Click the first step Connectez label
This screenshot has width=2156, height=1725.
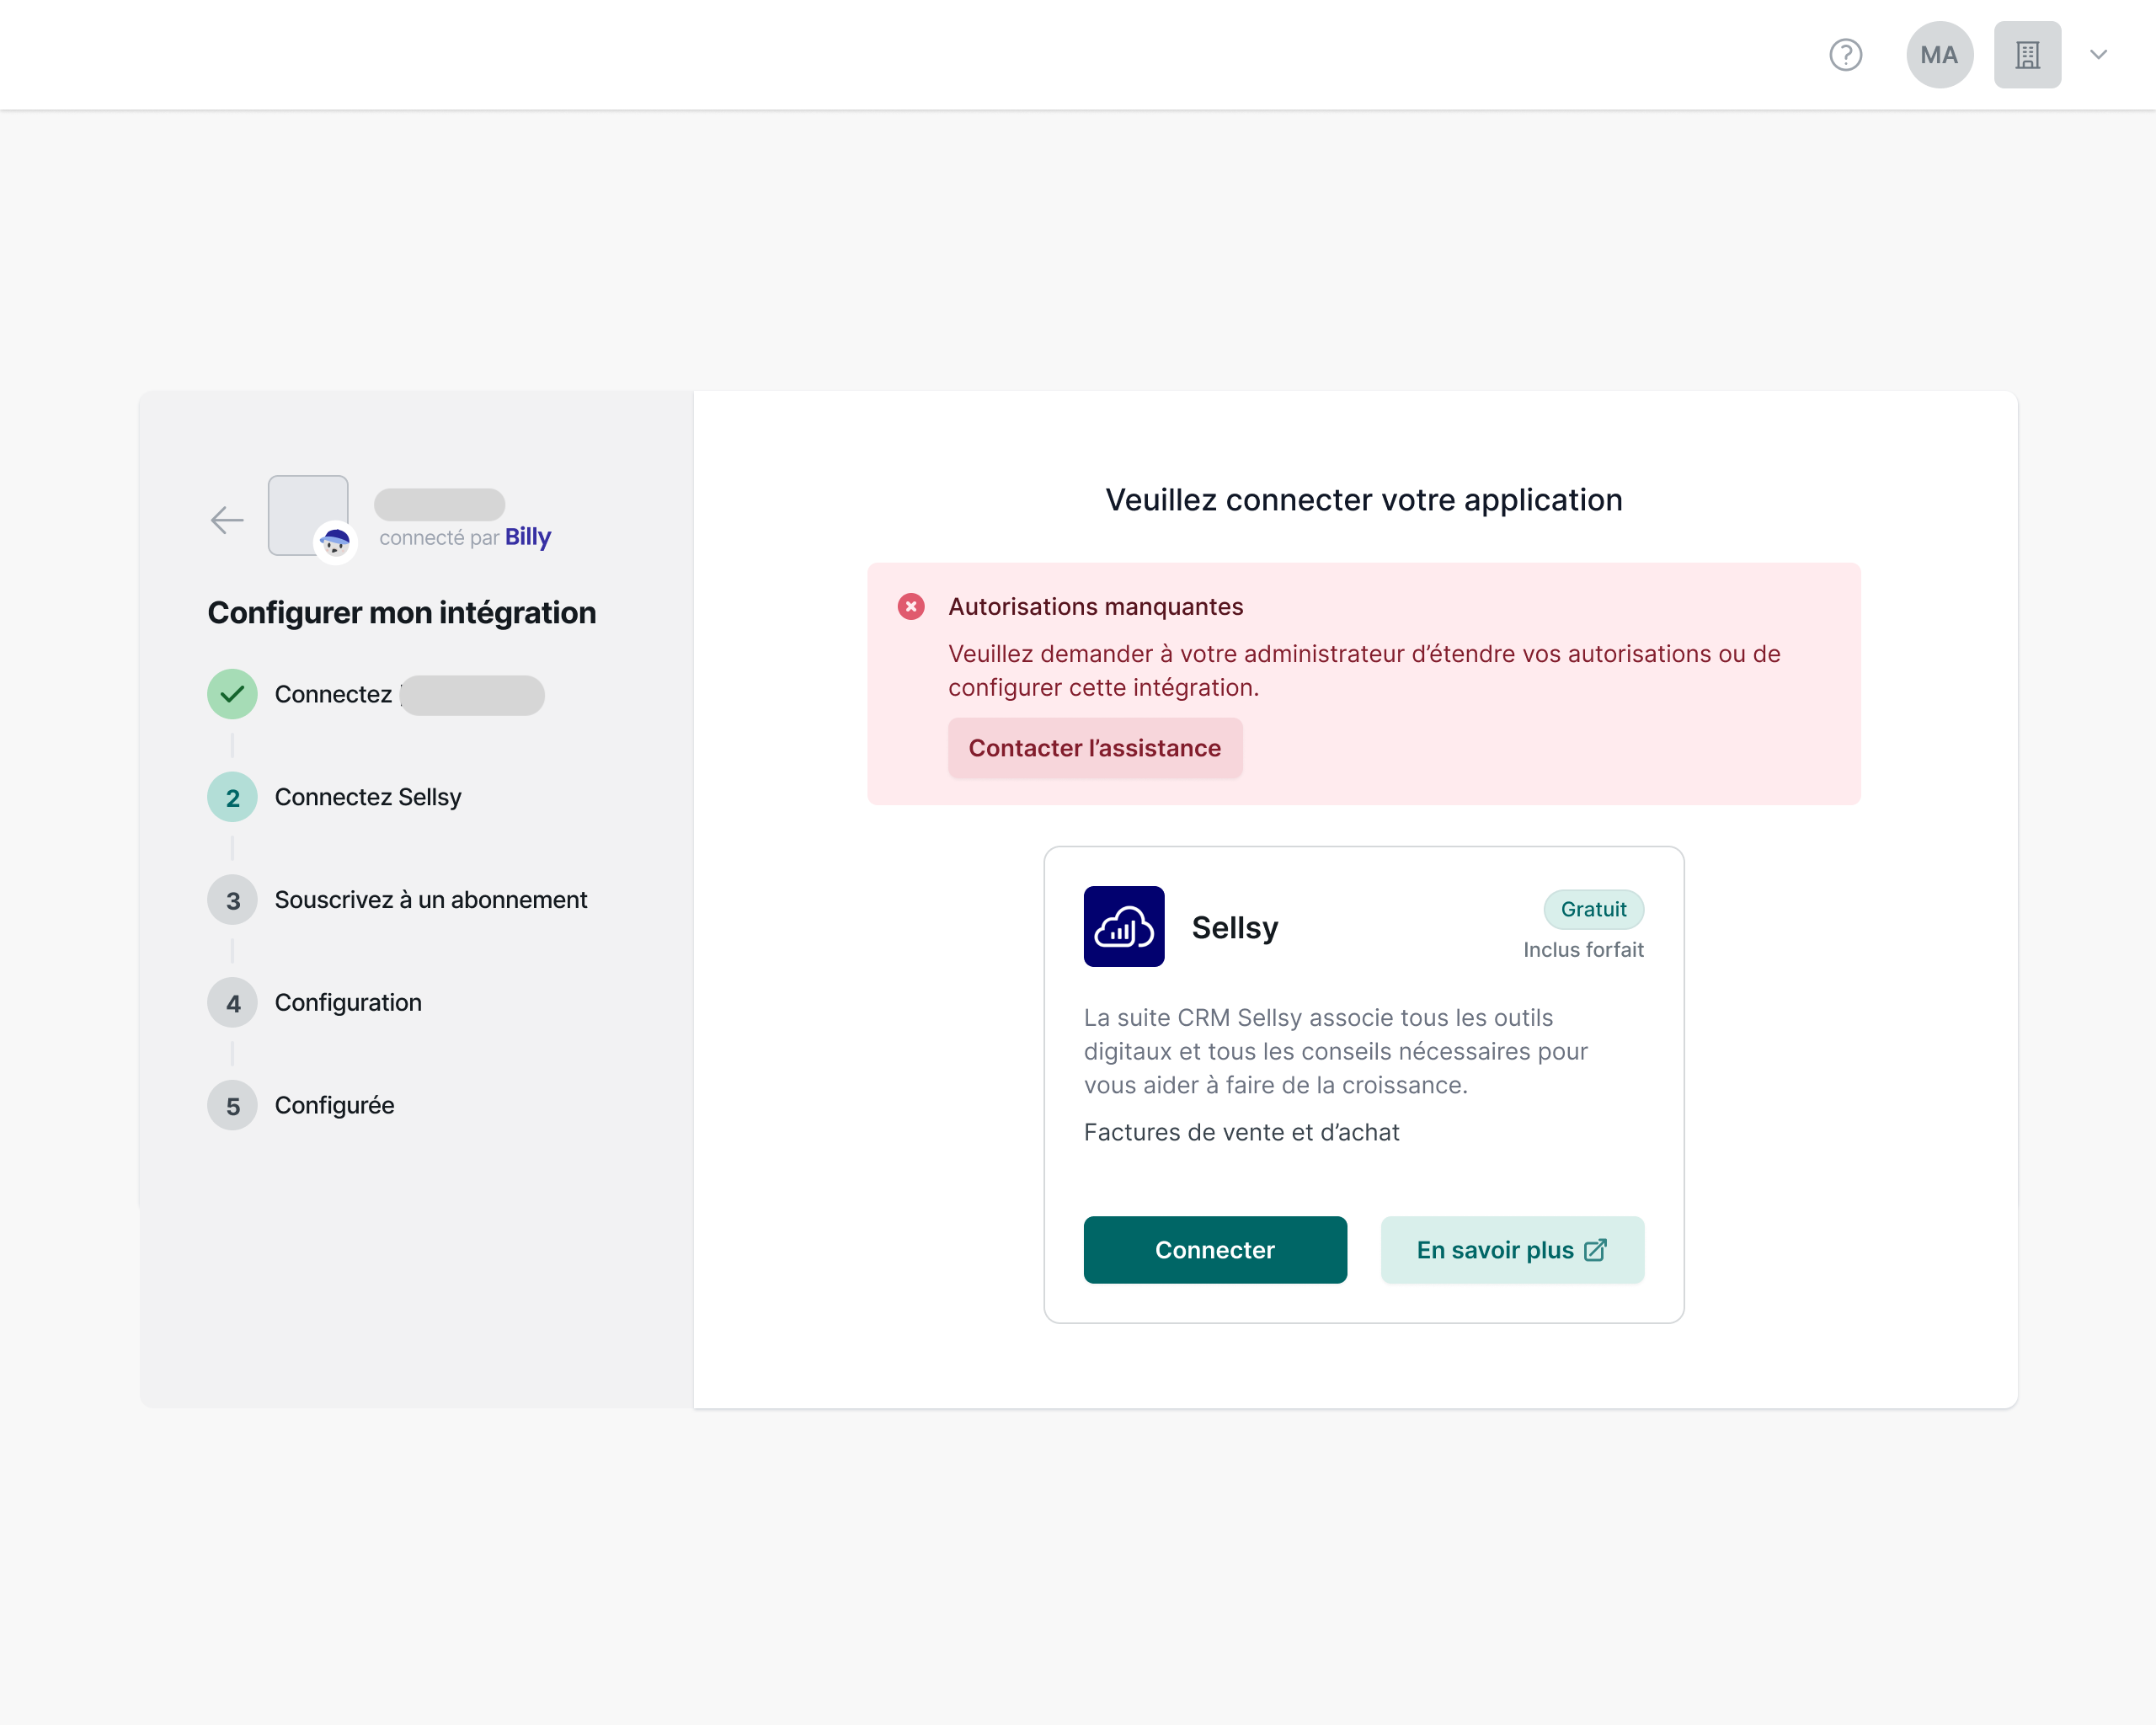(333, 694)
